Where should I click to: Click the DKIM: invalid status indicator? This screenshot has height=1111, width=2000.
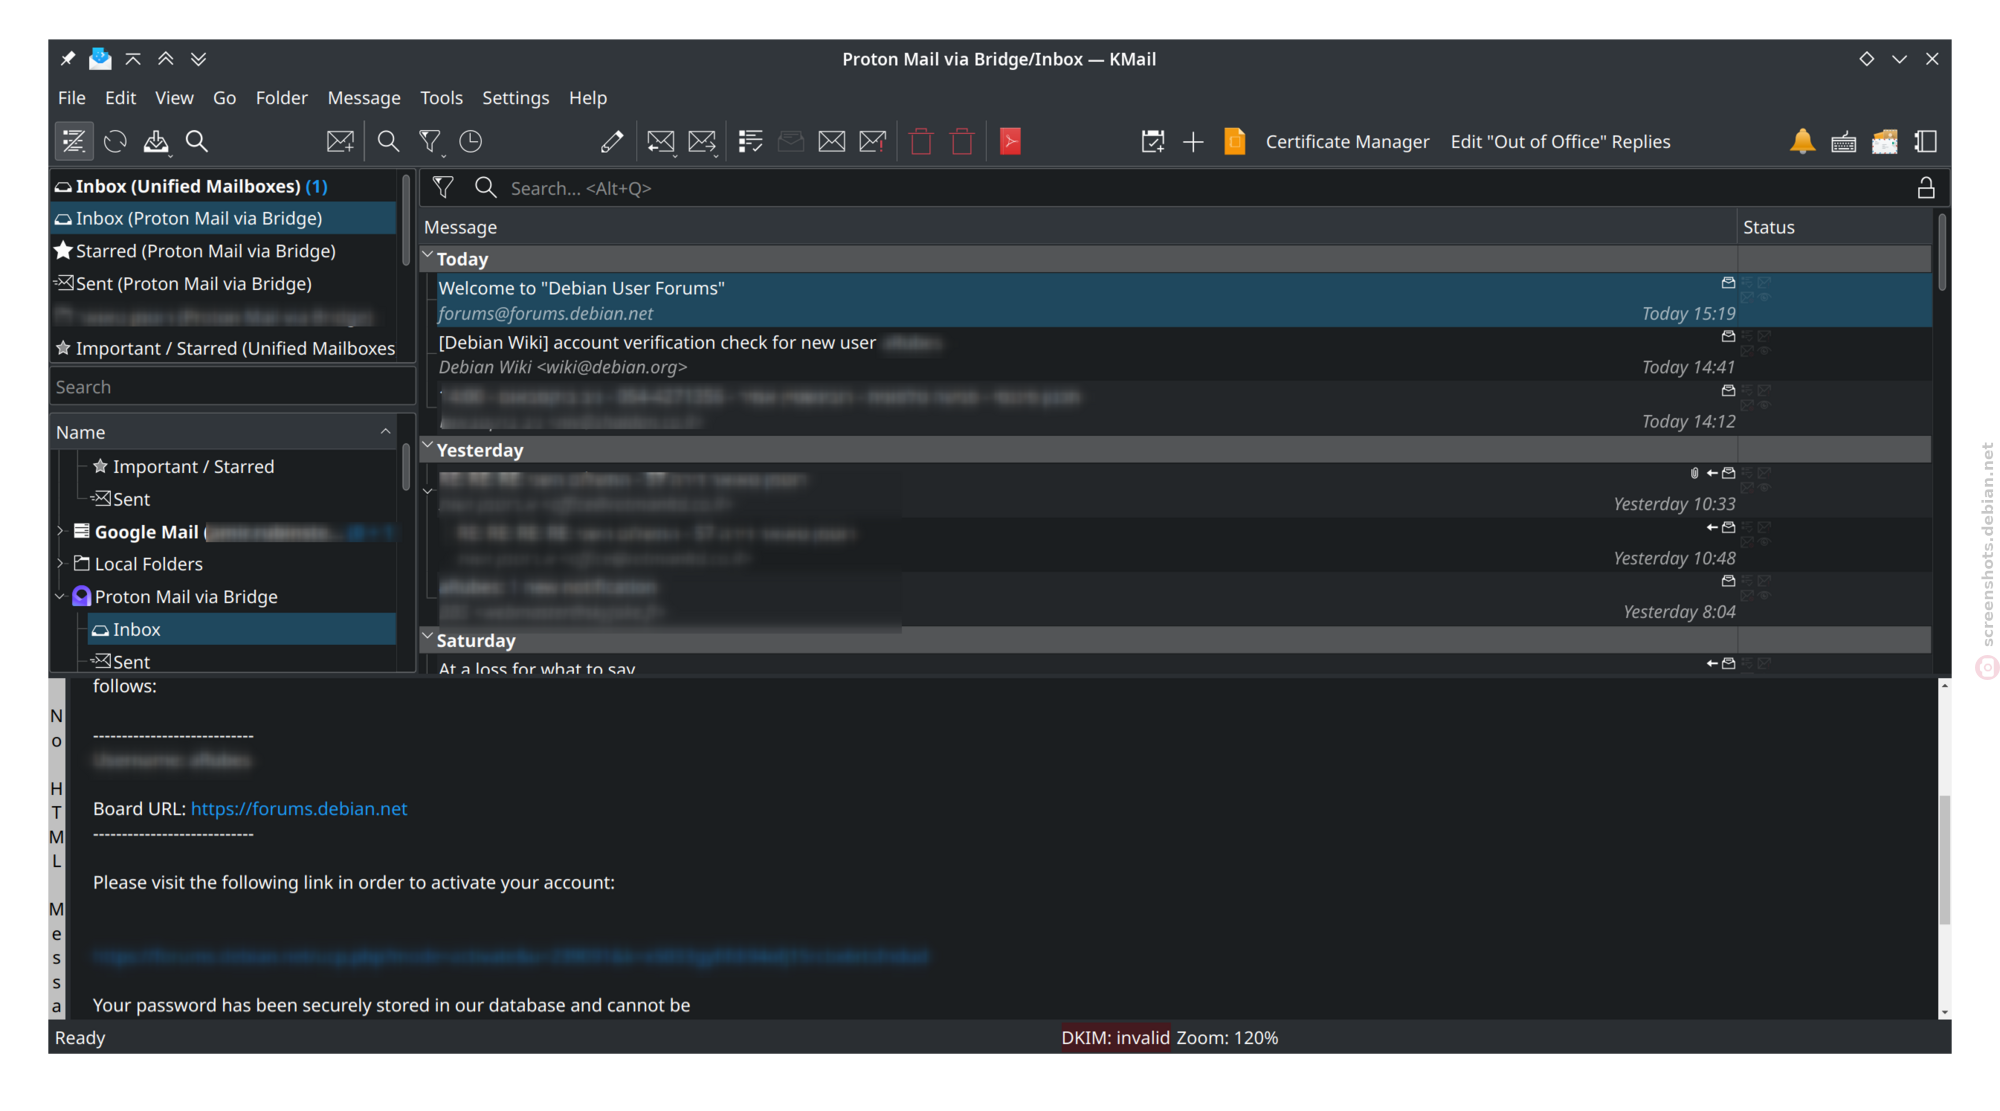[1115, 1038]
